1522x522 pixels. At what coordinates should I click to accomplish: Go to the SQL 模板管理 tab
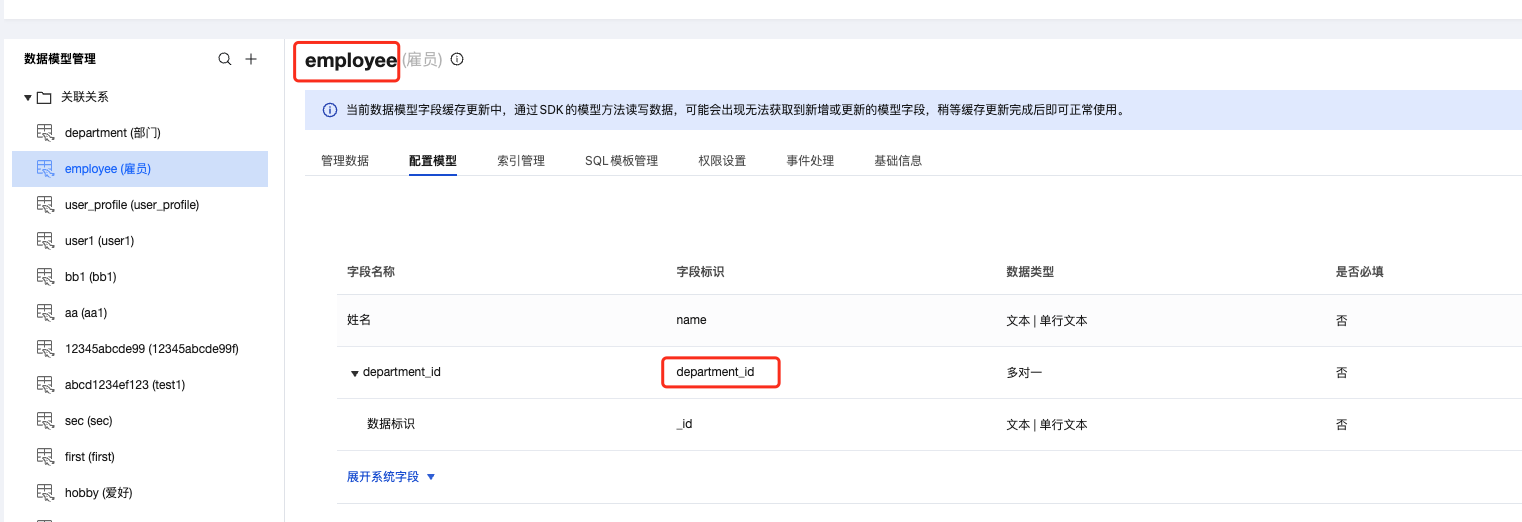(x=621, y=160)
